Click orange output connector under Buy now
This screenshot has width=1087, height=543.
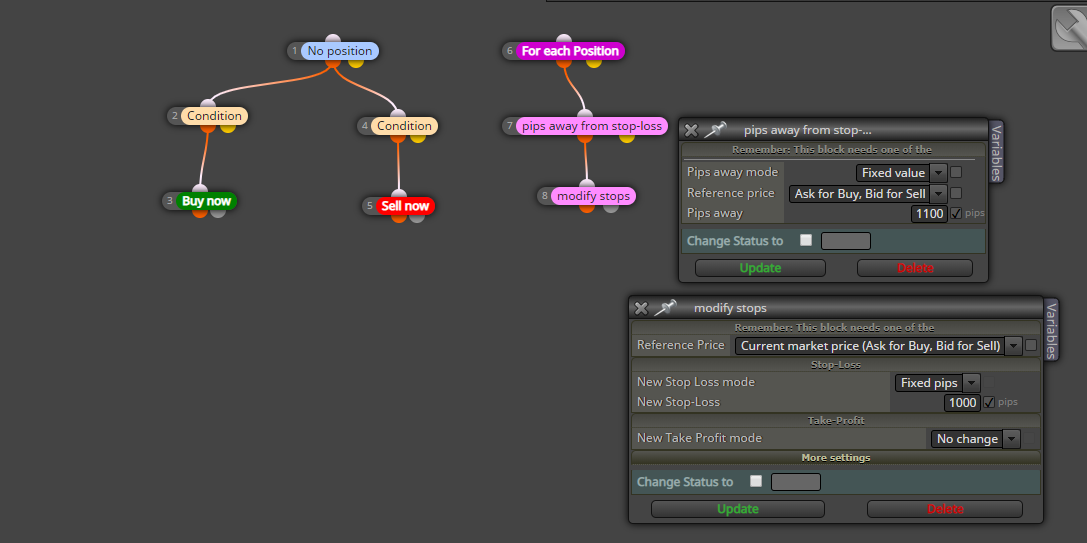point(200,212)
